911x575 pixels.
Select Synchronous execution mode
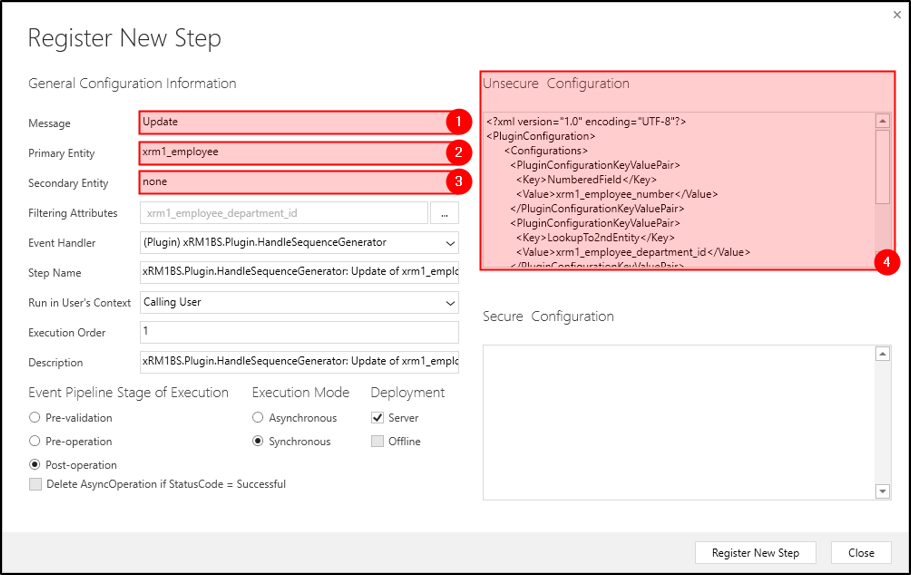[258, 441]
